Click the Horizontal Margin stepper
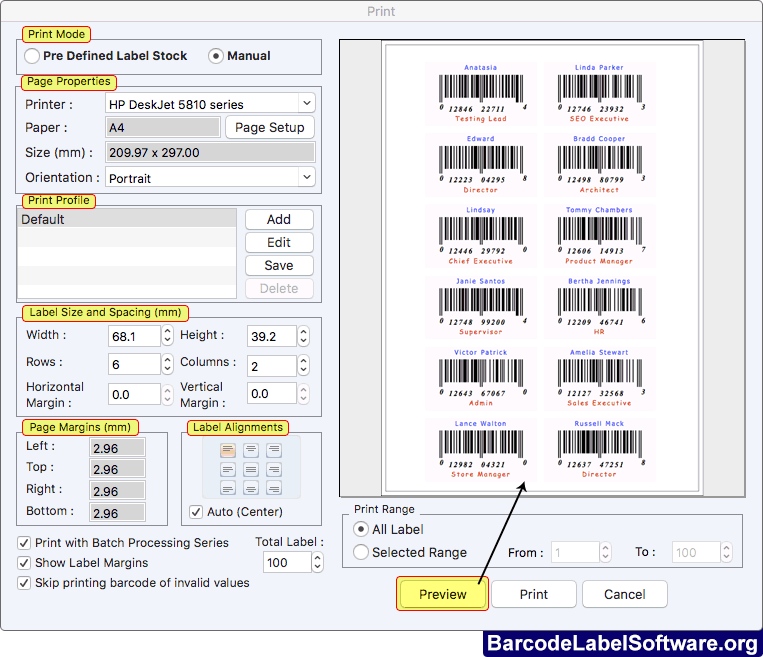 click(x=167, y=394)
